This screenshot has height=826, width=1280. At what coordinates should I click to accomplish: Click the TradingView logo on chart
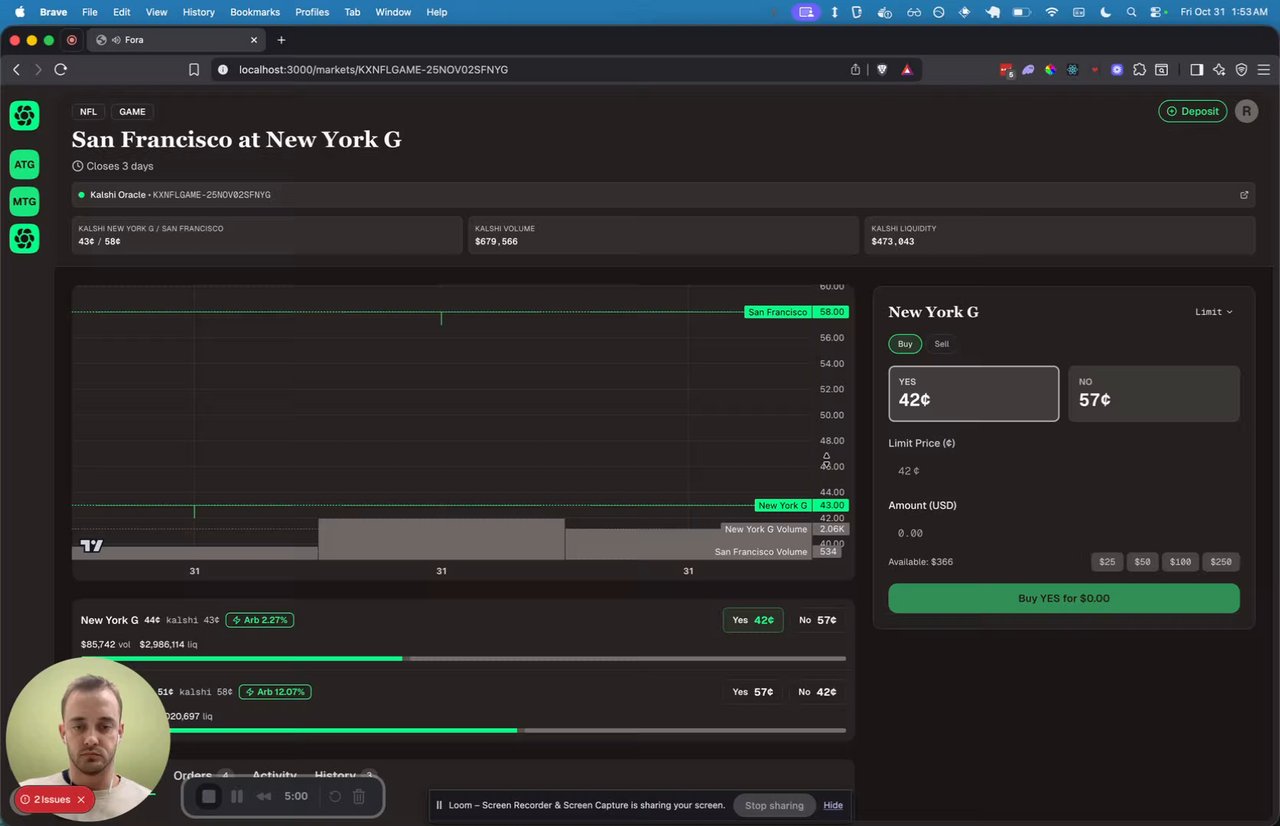click(x=91, y=546)
